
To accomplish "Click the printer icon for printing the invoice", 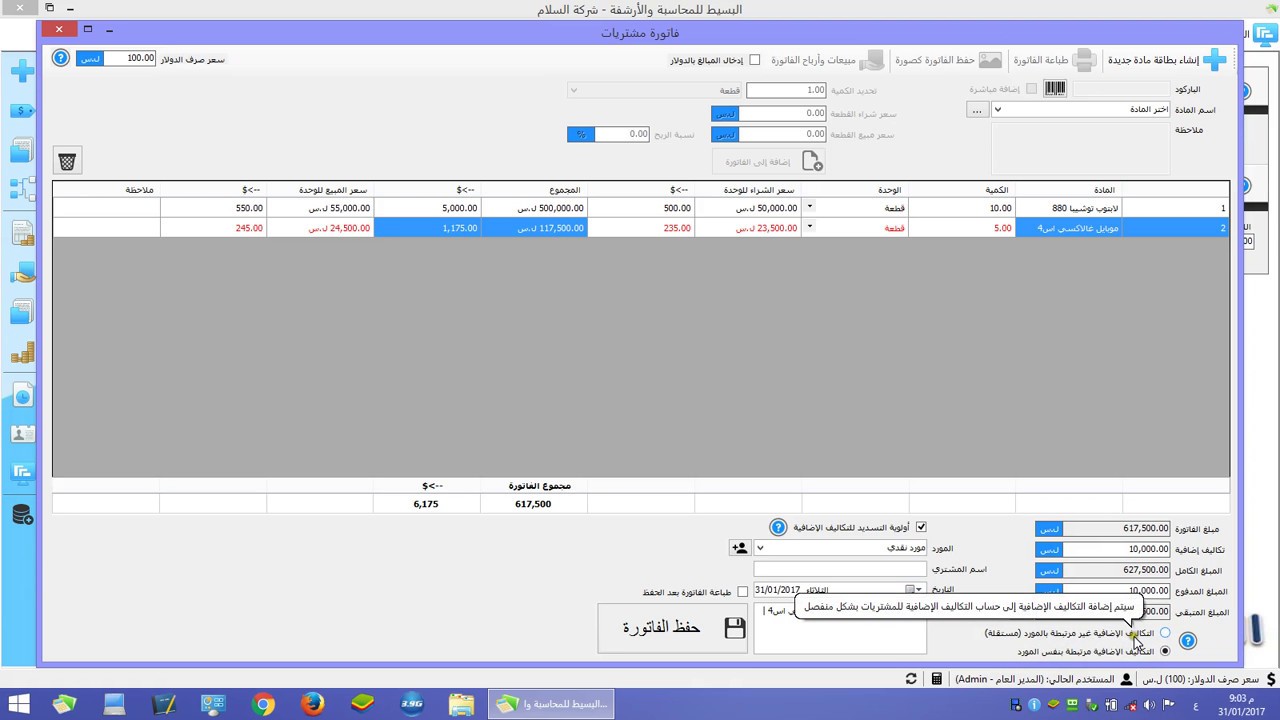I will pos(1085,60).
